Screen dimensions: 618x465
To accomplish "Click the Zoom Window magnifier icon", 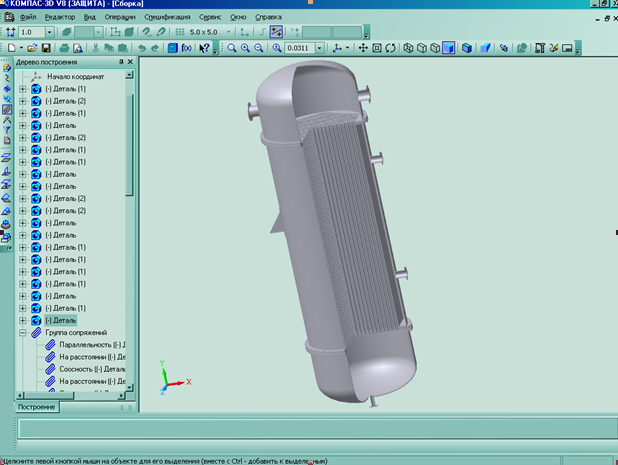I will pyautogui.click(x=232, y=48).
